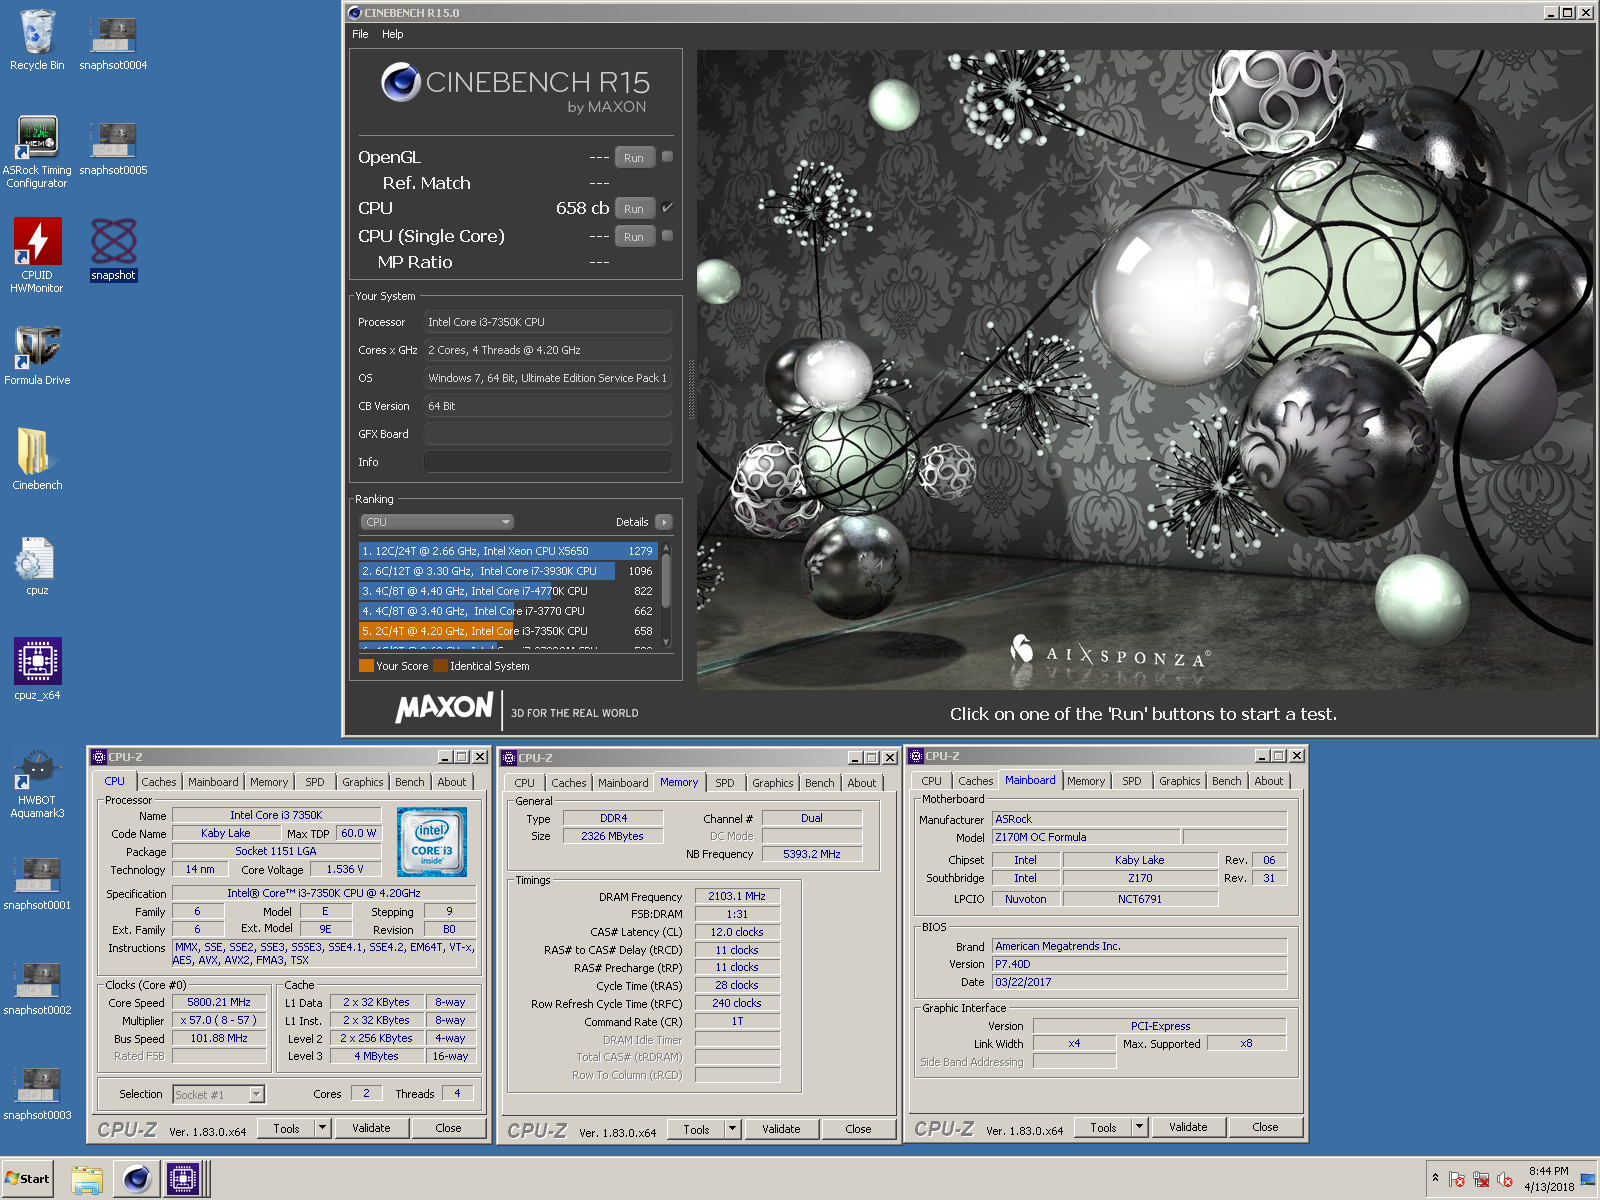Open About tab in Mainboard CPU-Z window
The height and width of the screenshot is (1200, 1600).
point(1269,781)
